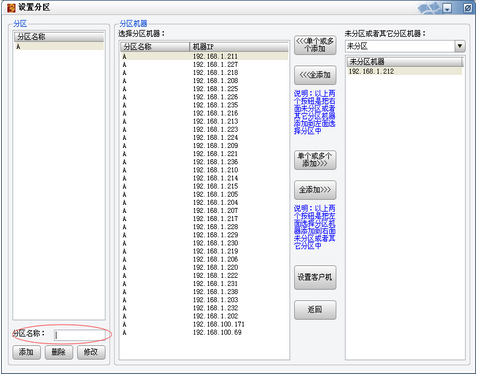Click the 机器IP column header

click(238, 47)
